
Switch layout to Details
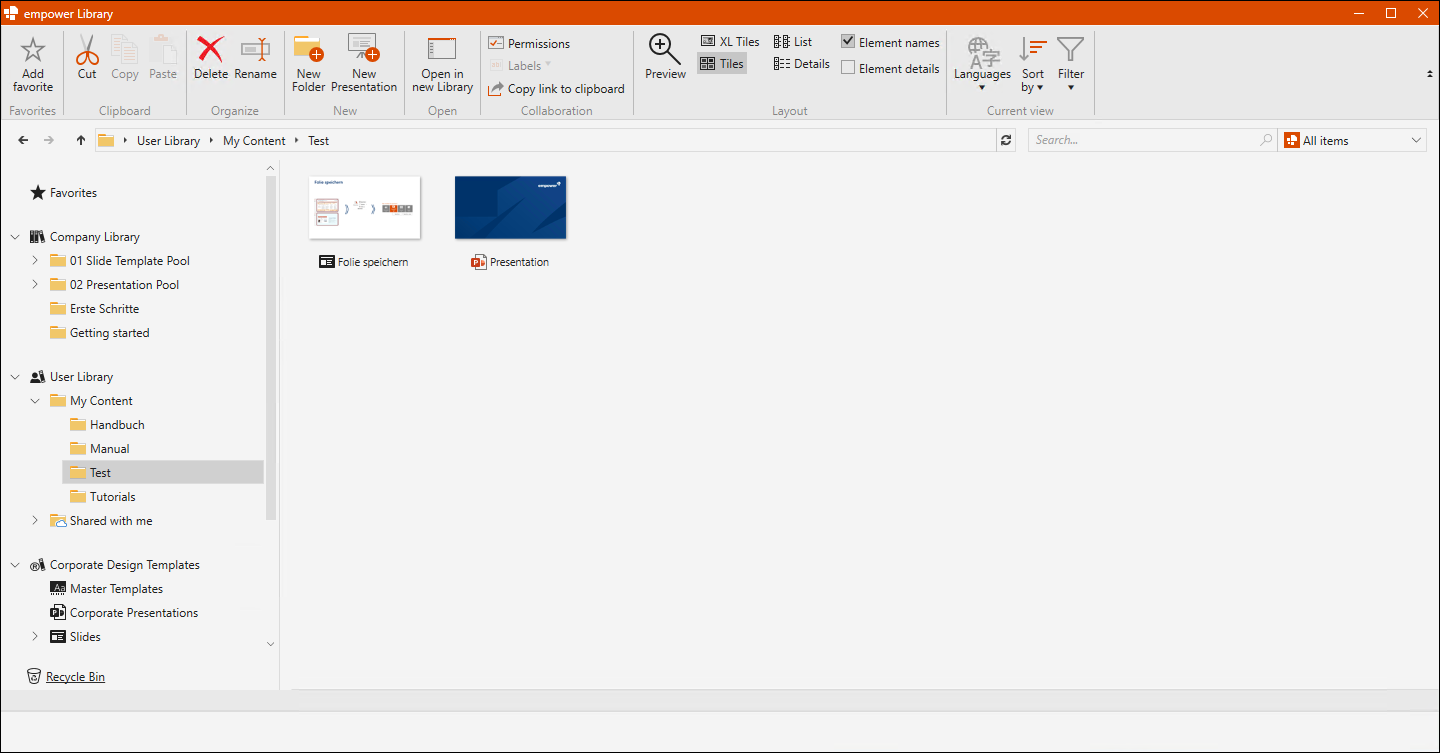802,64
